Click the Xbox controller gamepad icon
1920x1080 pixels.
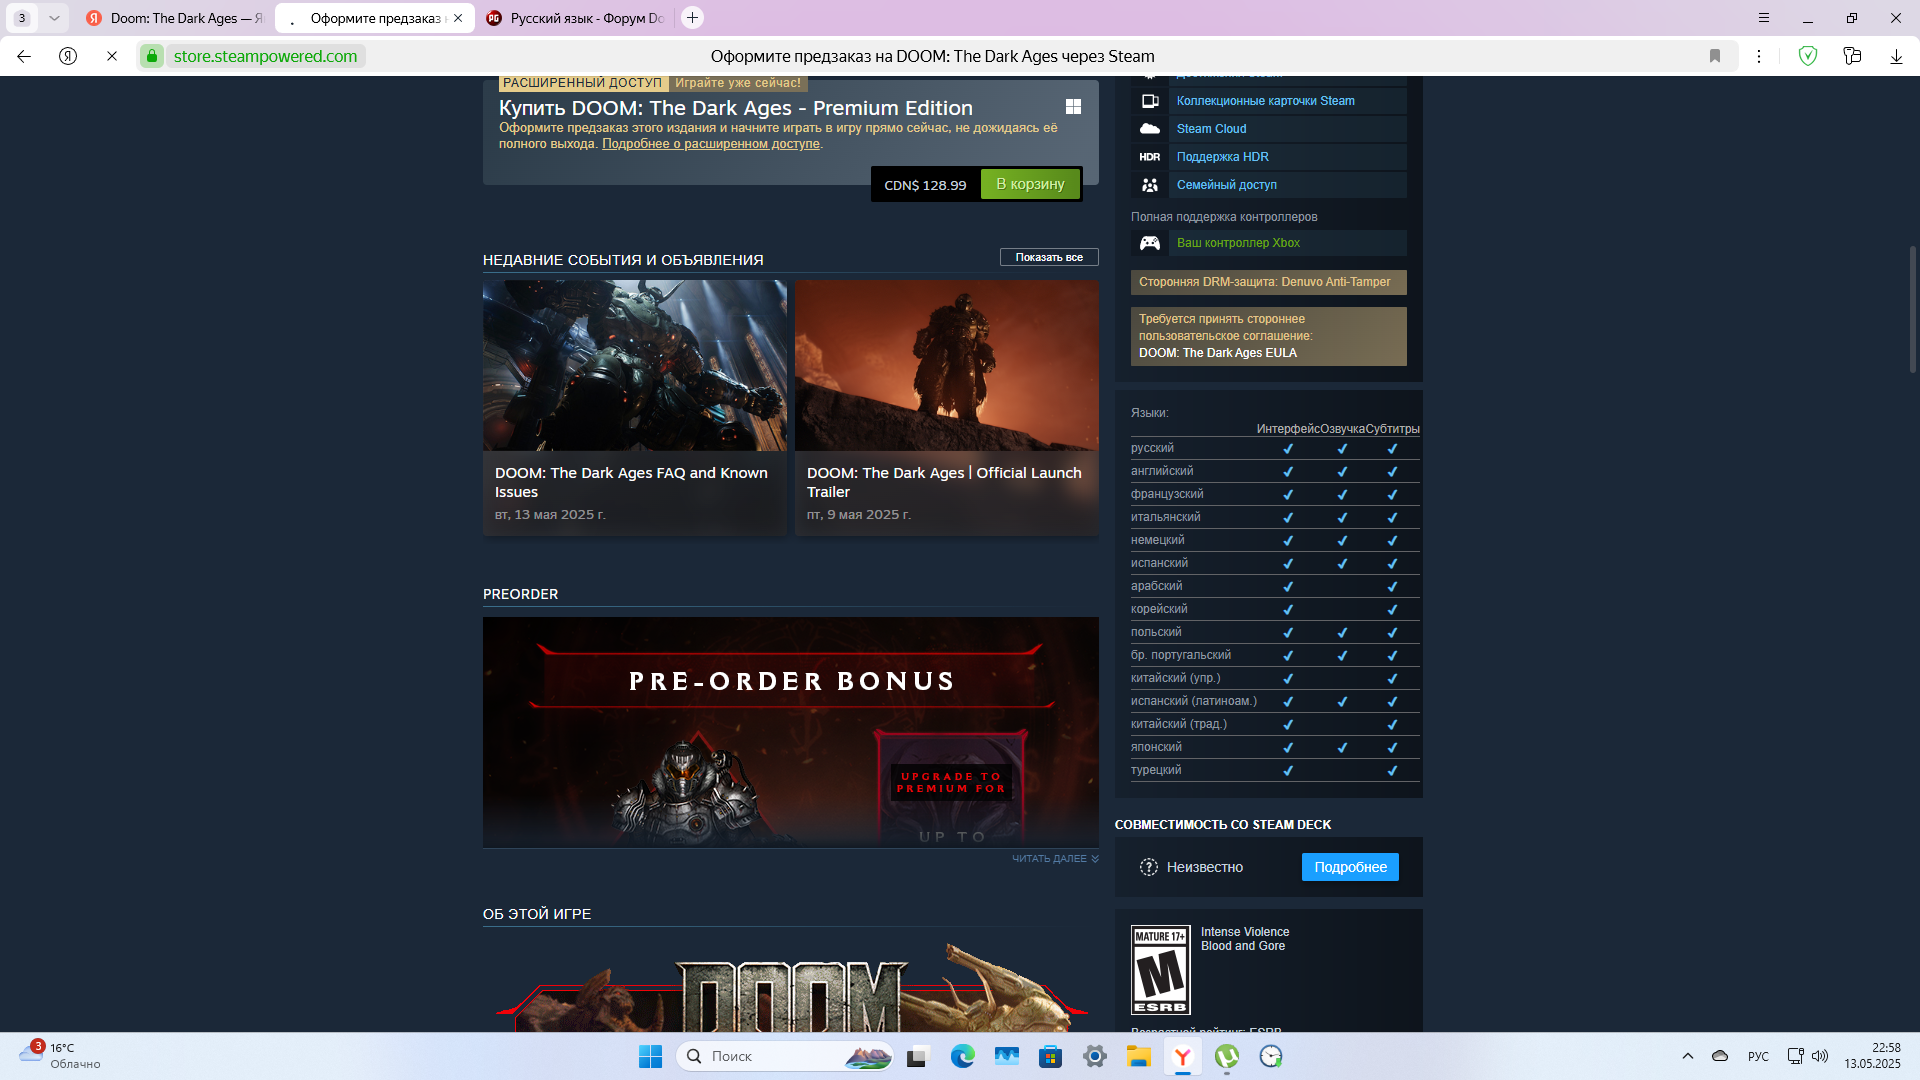pyautogui.click(x=1150, y=243)
